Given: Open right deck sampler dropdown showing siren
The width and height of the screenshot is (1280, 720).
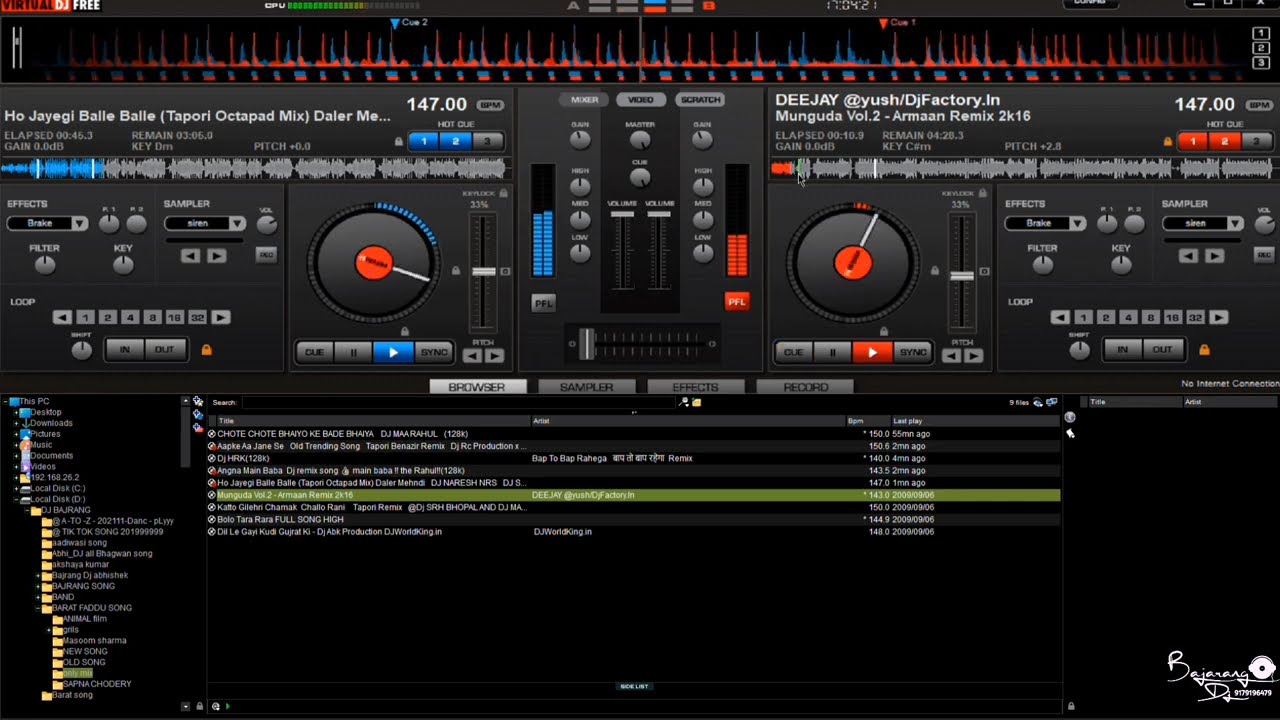Looking at the screenshot, I should (1203, 223).
